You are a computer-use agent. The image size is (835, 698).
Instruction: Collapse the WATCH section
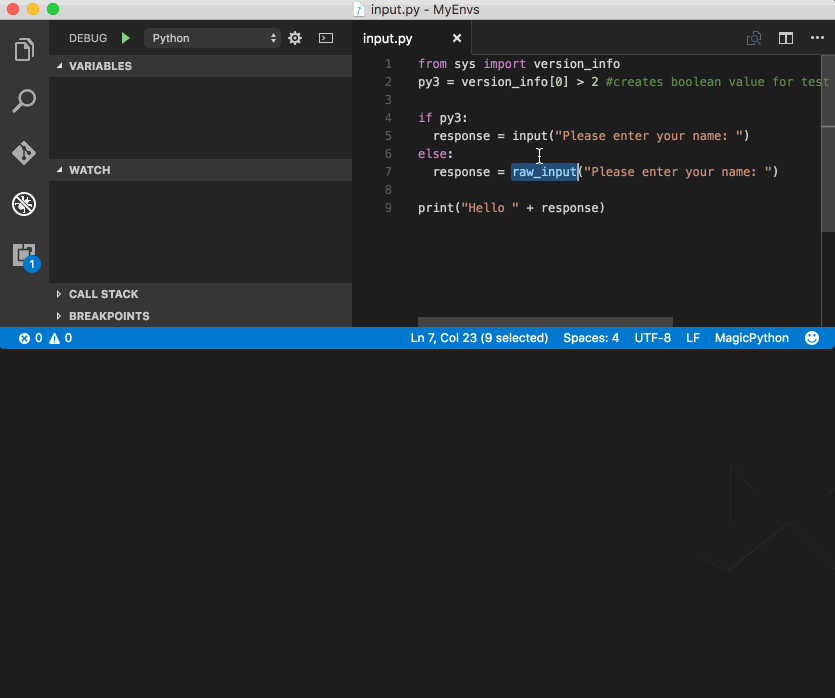click(x=200, y=170)
